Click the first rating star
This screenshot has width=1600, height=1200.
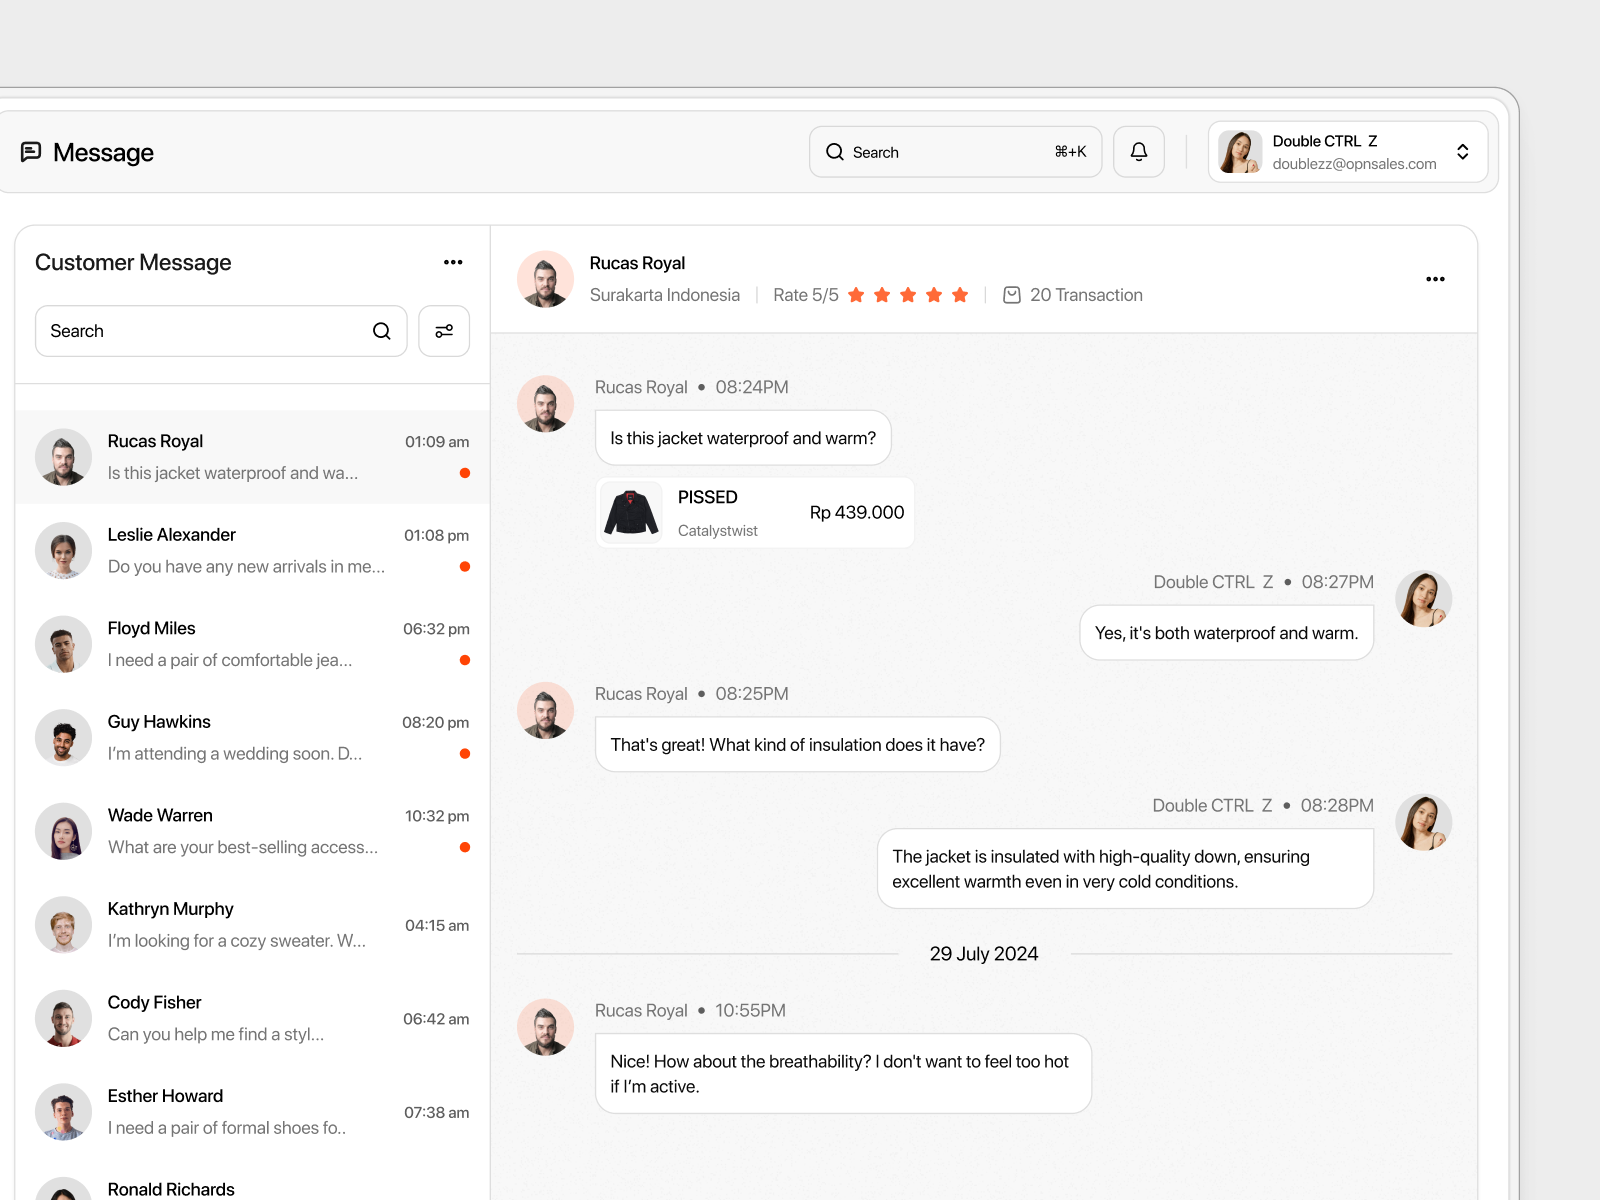pyautogui.click(x=856, y=295)
